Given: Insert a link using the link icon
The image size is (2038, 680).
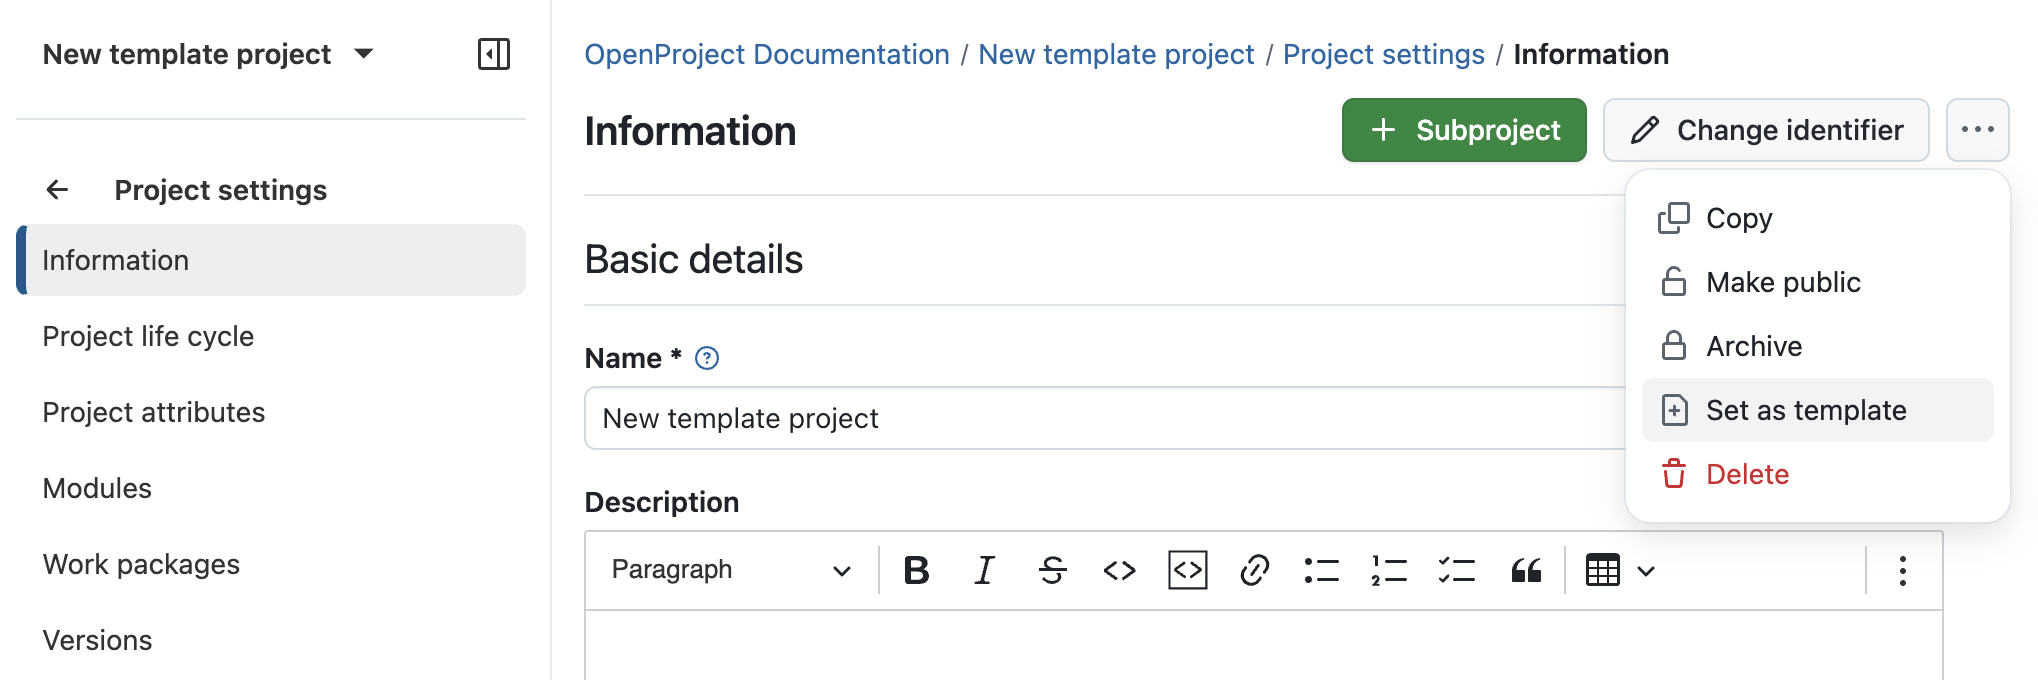Looking at the screenshot, I should point(1254,570).
